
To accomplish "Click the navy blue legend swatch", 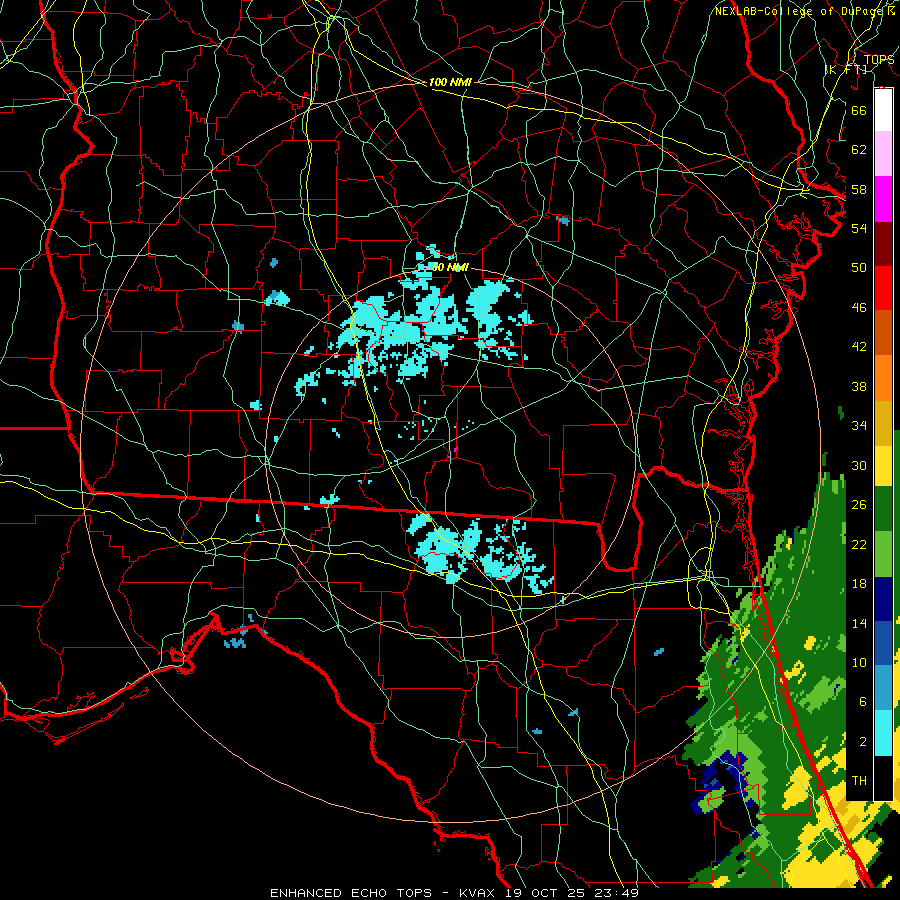I will pos(883,599).
